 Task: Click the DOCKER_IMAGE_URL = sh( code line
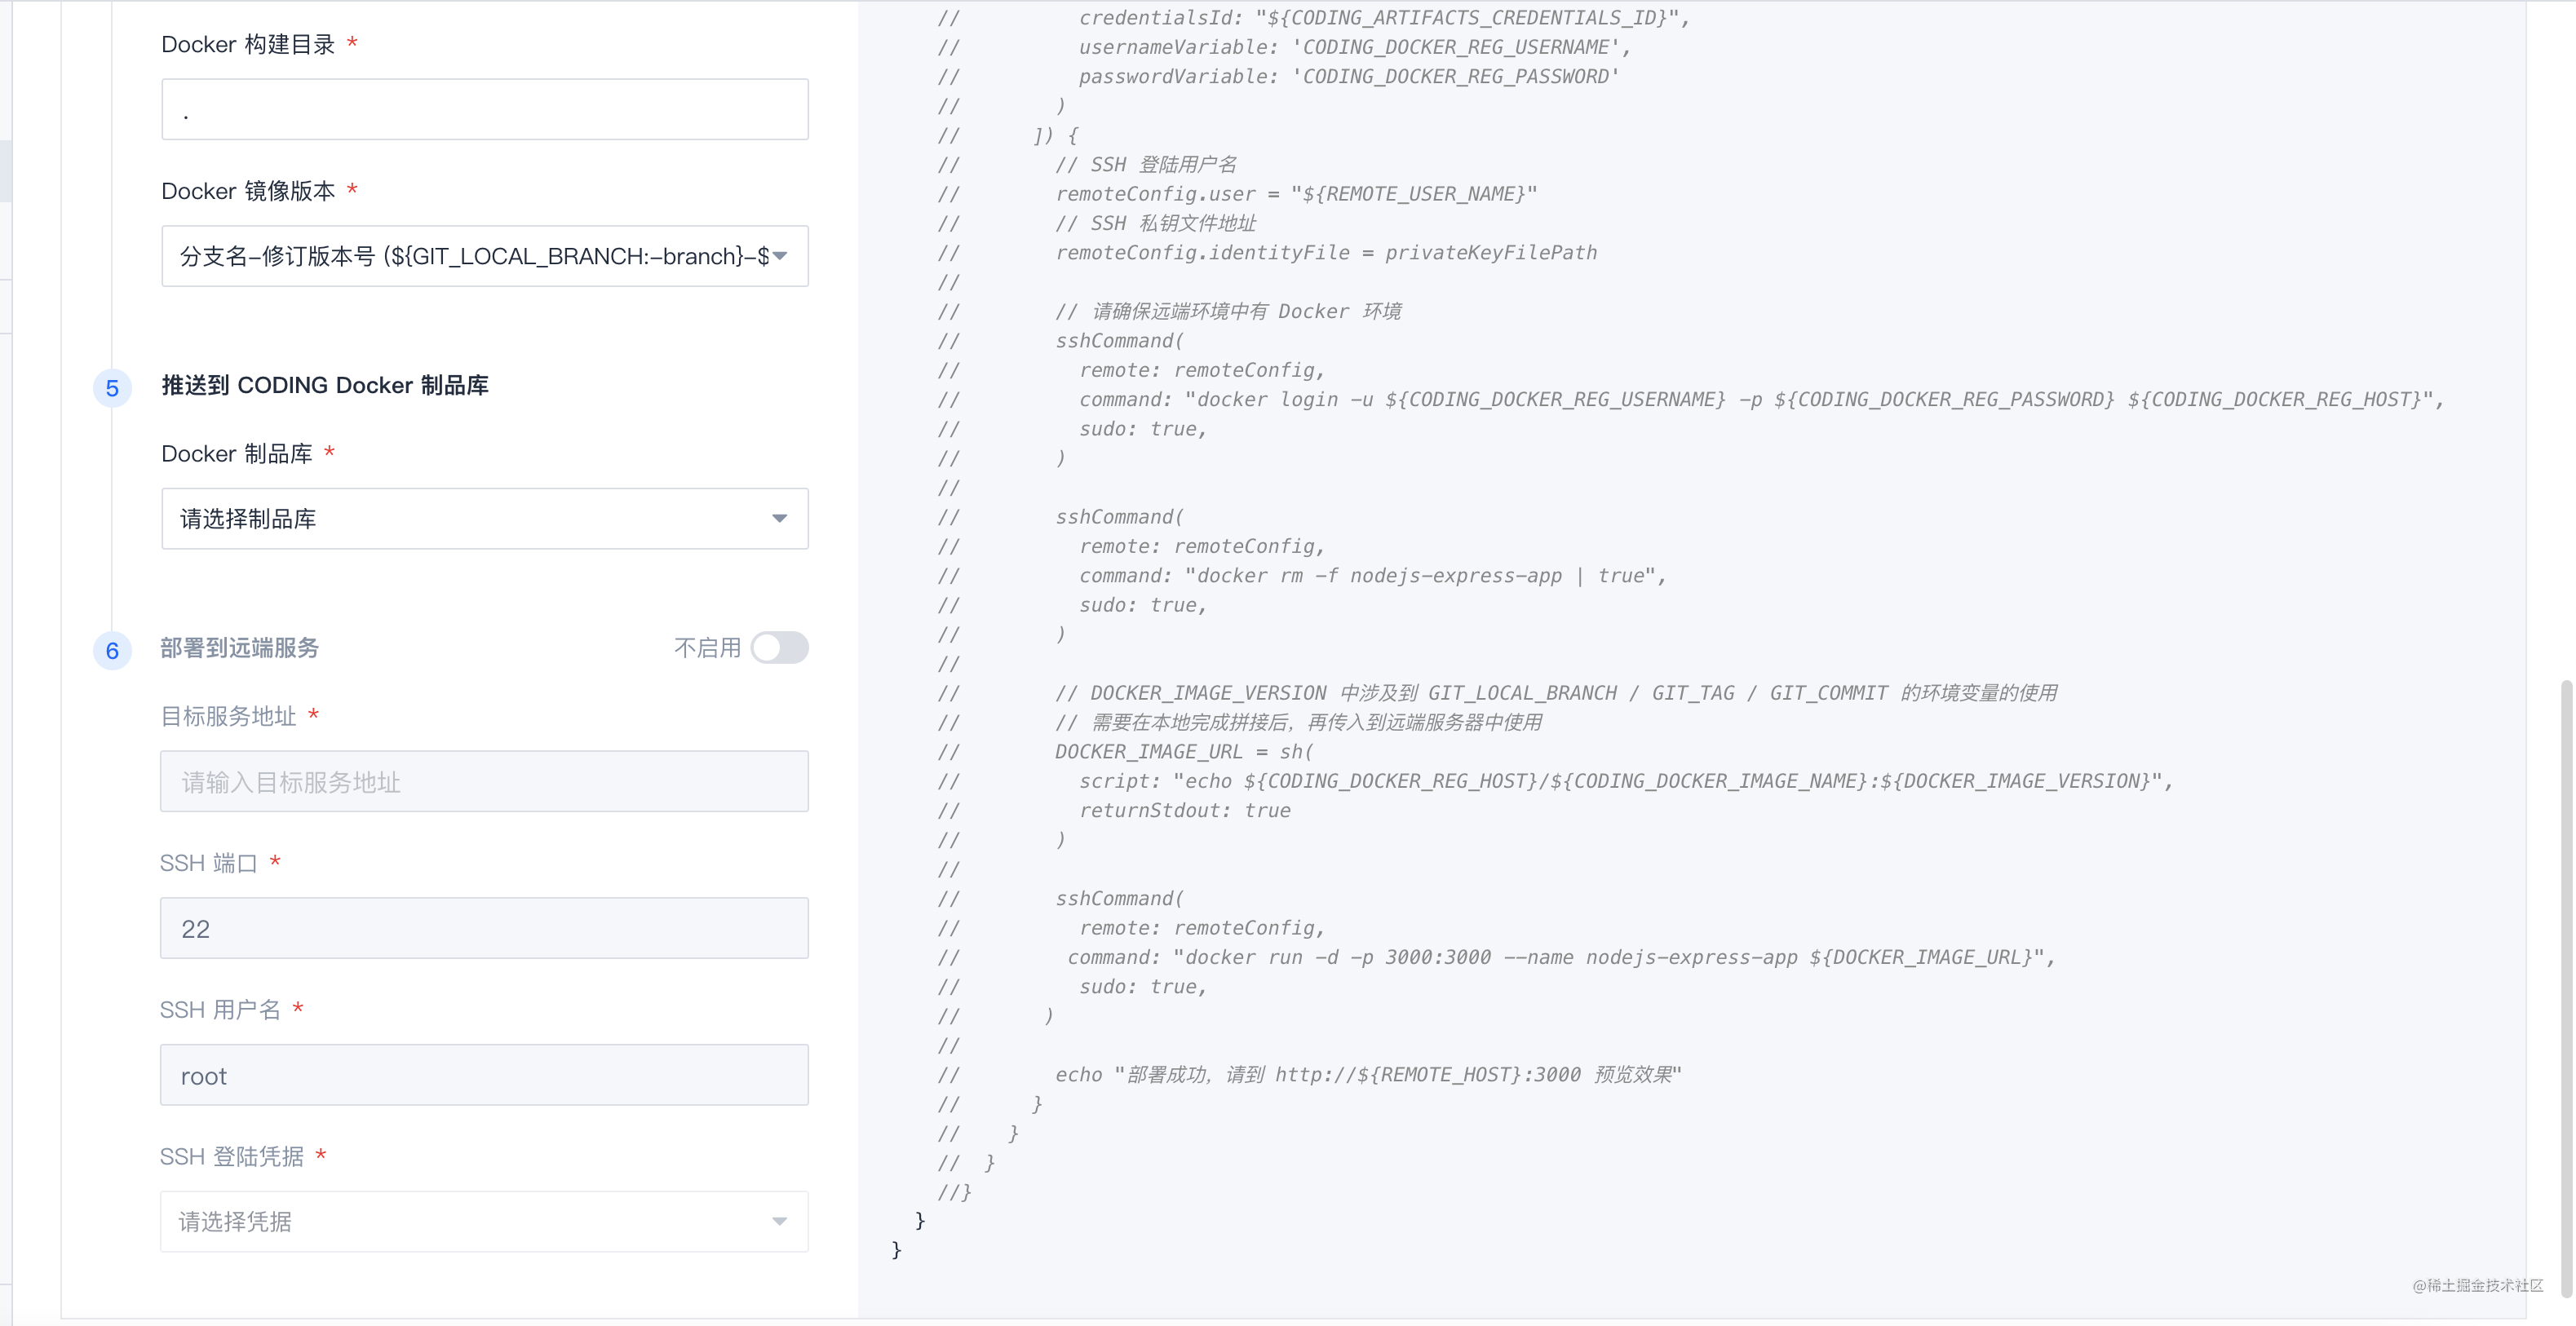[1184, 751]
